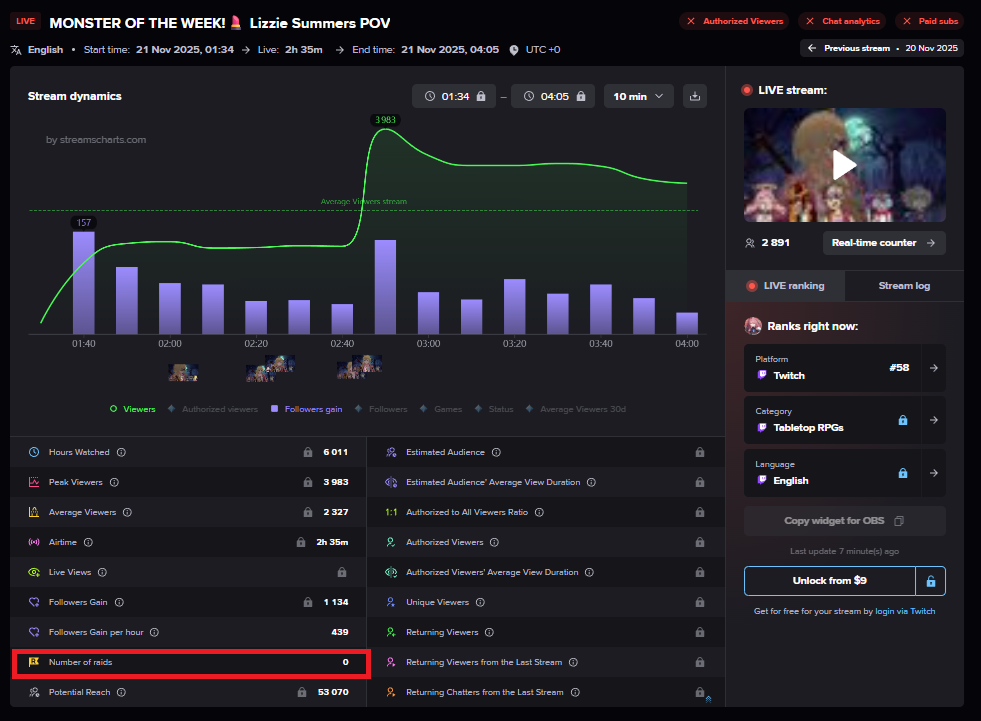Click the 6 011 Hours Watched value
This screenshot has width=981, height=721.
click(x=336, y=452)
